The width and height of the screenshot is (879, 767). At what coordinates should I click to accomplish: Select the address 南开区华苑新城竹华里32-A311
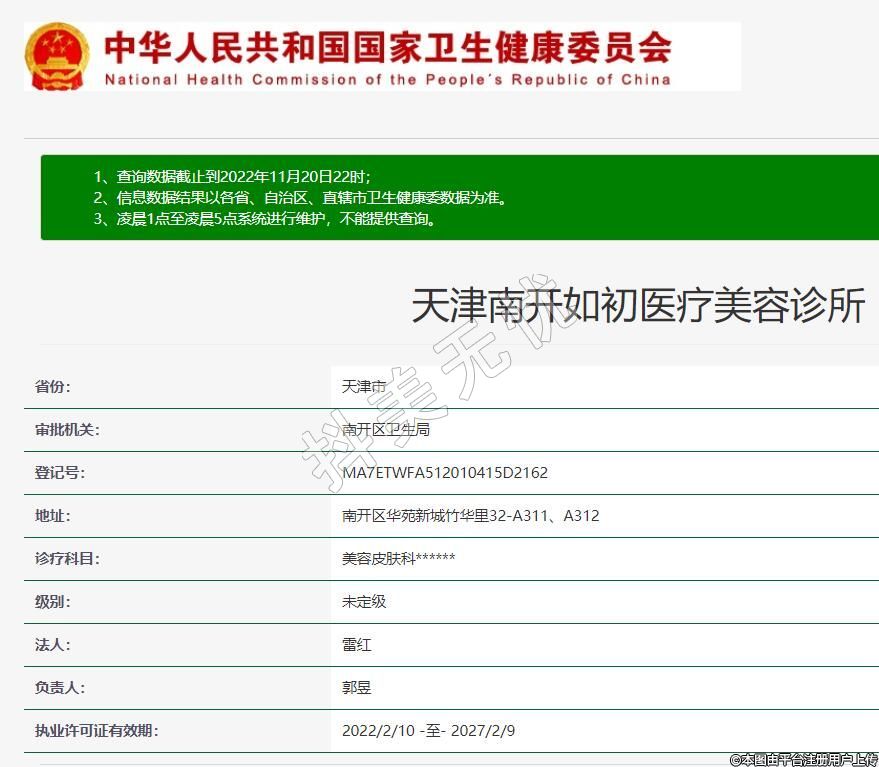point(470,516)
